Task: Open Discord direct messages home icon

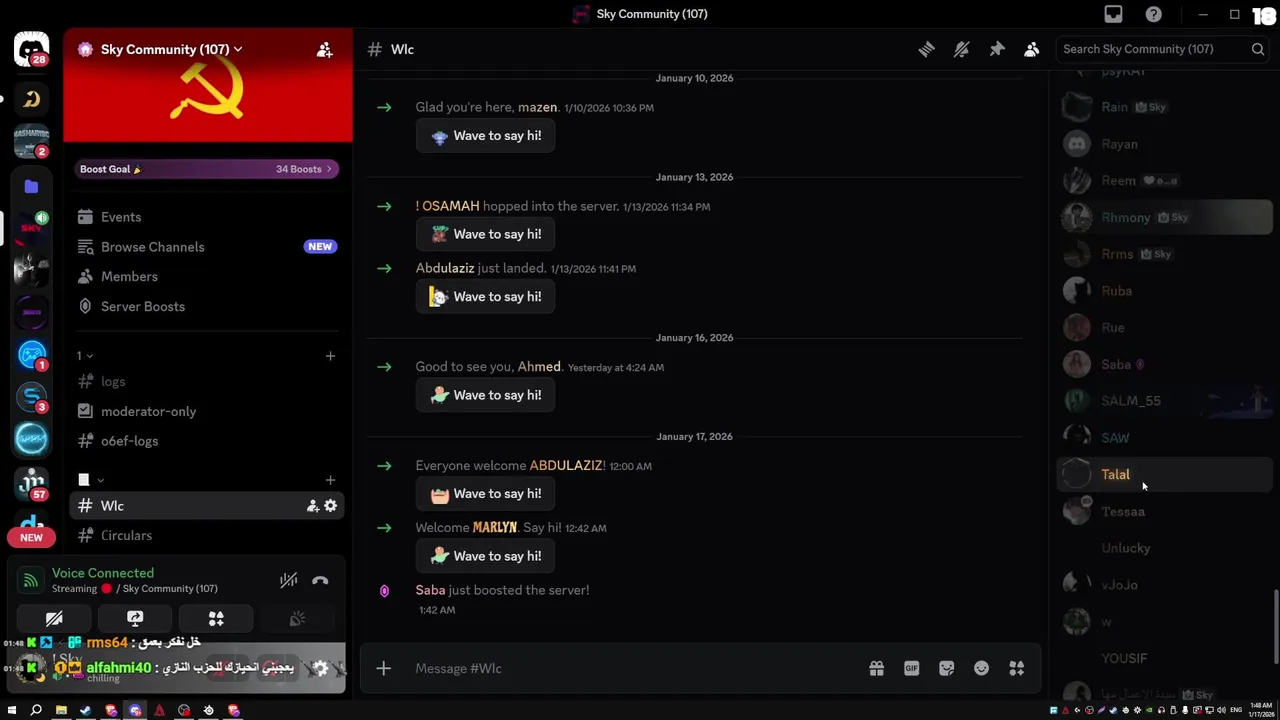Action: click(31, 50)
